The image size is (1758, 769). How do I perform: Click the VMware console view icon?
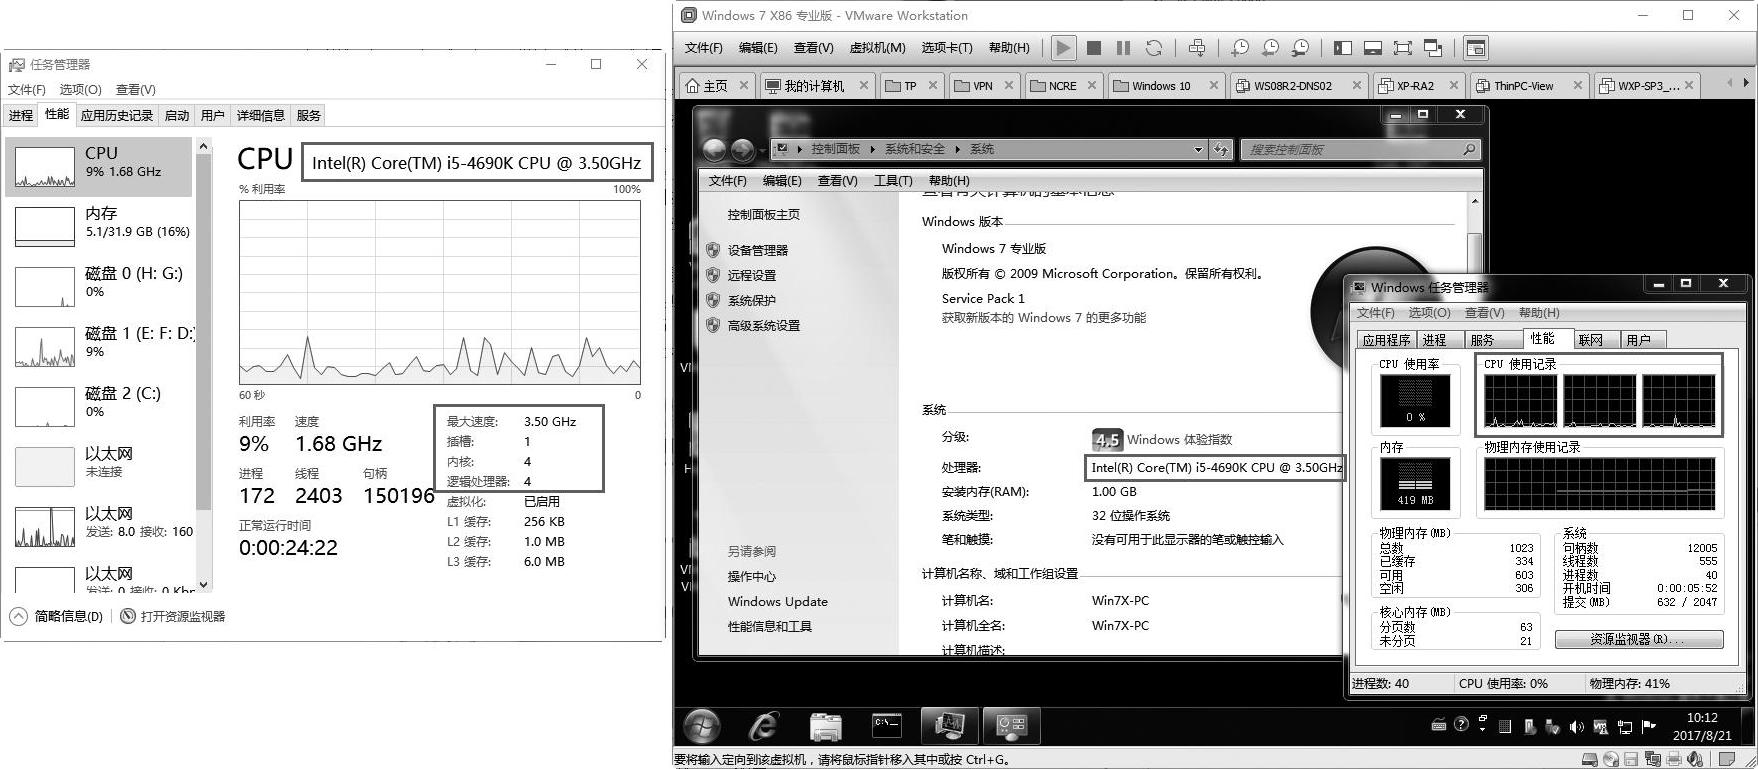pyautogui.click(x=1475, y=48)
